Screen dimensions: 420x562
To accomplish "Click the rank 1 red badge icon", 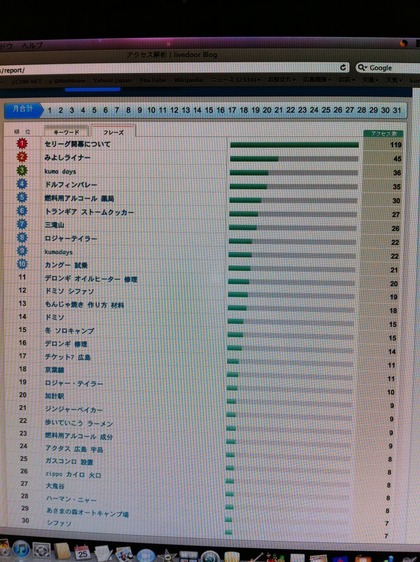I will point(22,143).
